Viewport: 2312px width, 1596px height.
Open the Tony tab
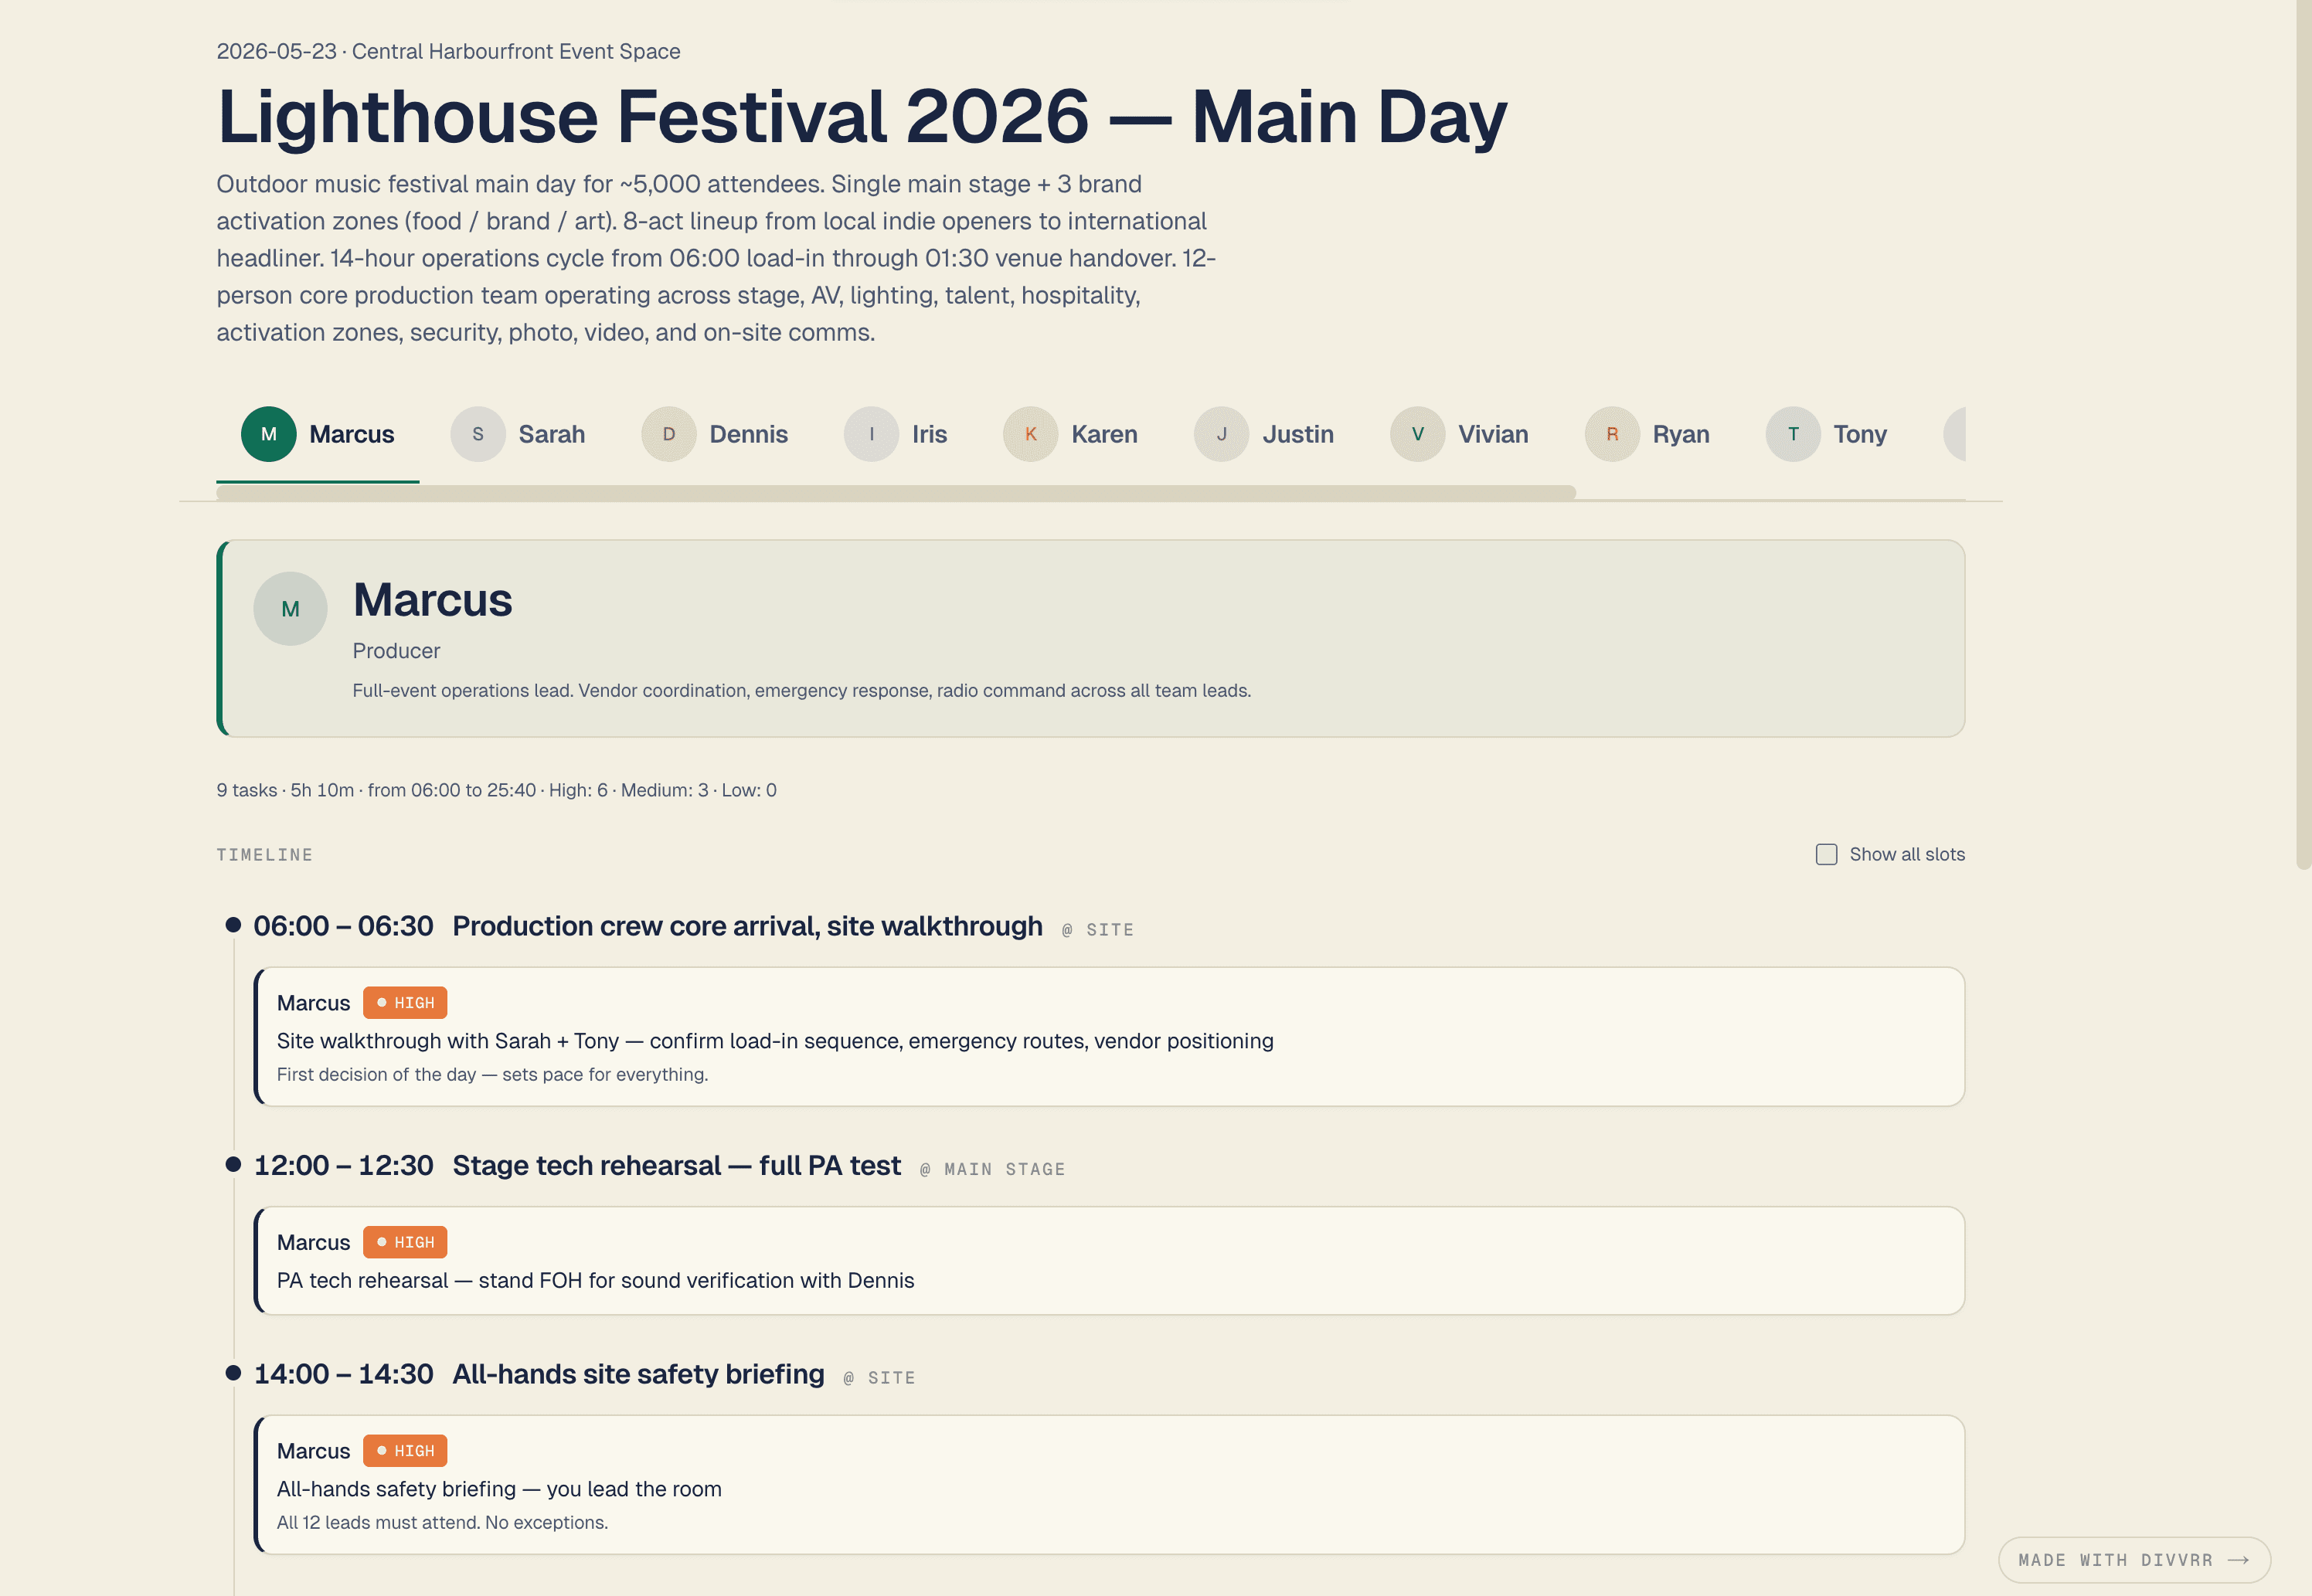[x=1827, y=434]
